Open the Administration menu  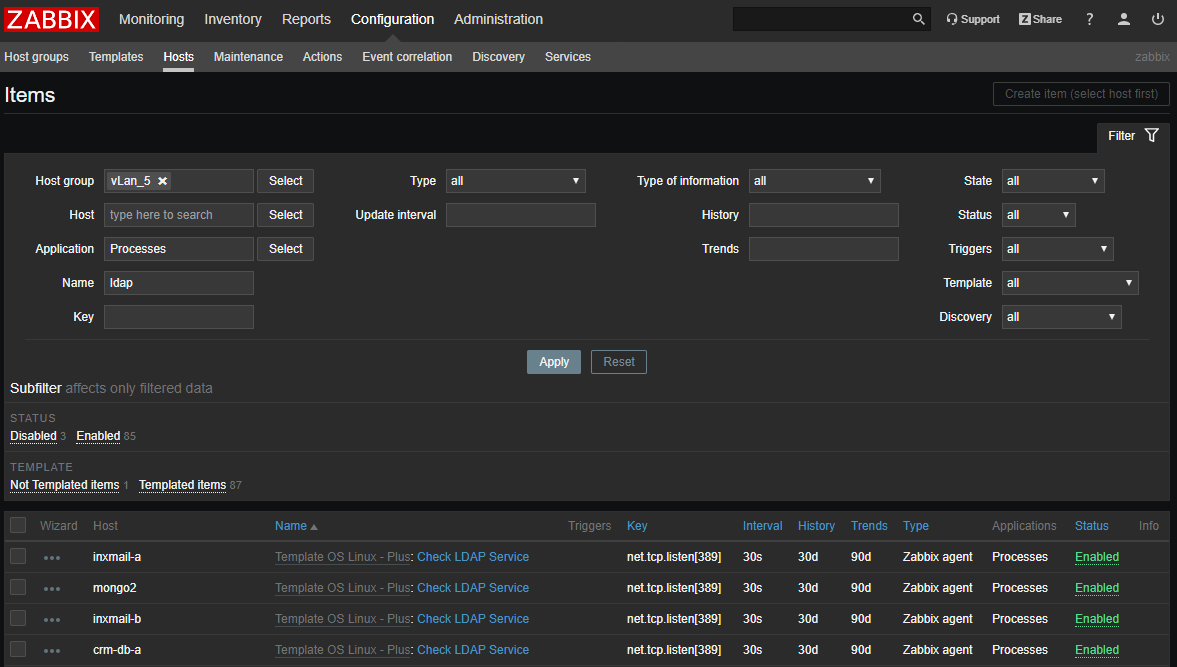tap(498, 19)
